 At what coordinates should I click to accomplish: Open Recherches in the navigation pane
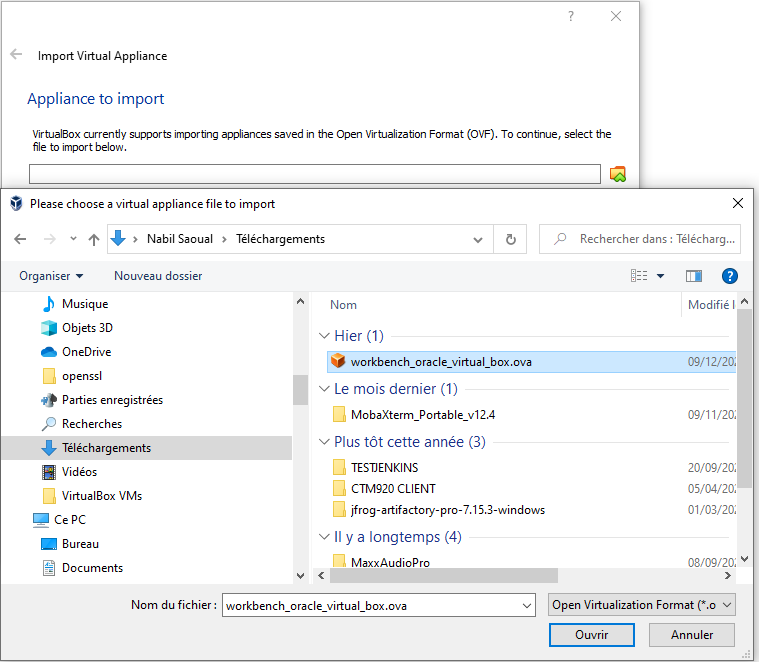pos(91,424)
